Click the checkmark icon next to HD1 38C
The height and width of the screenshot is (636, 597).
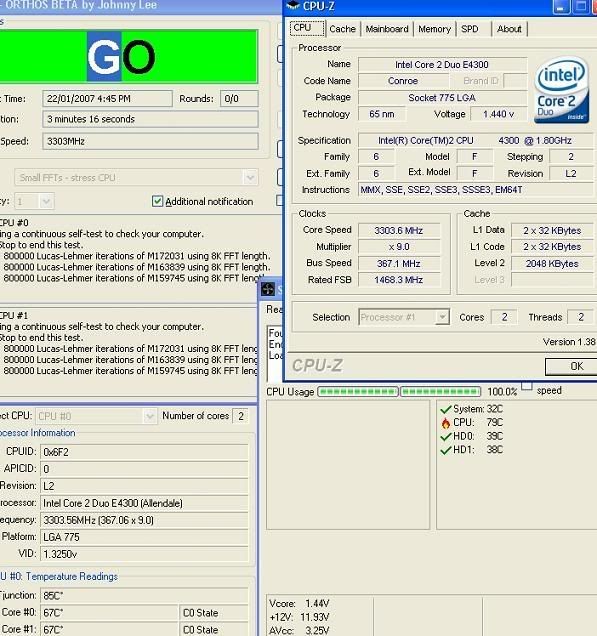(446, 450)
